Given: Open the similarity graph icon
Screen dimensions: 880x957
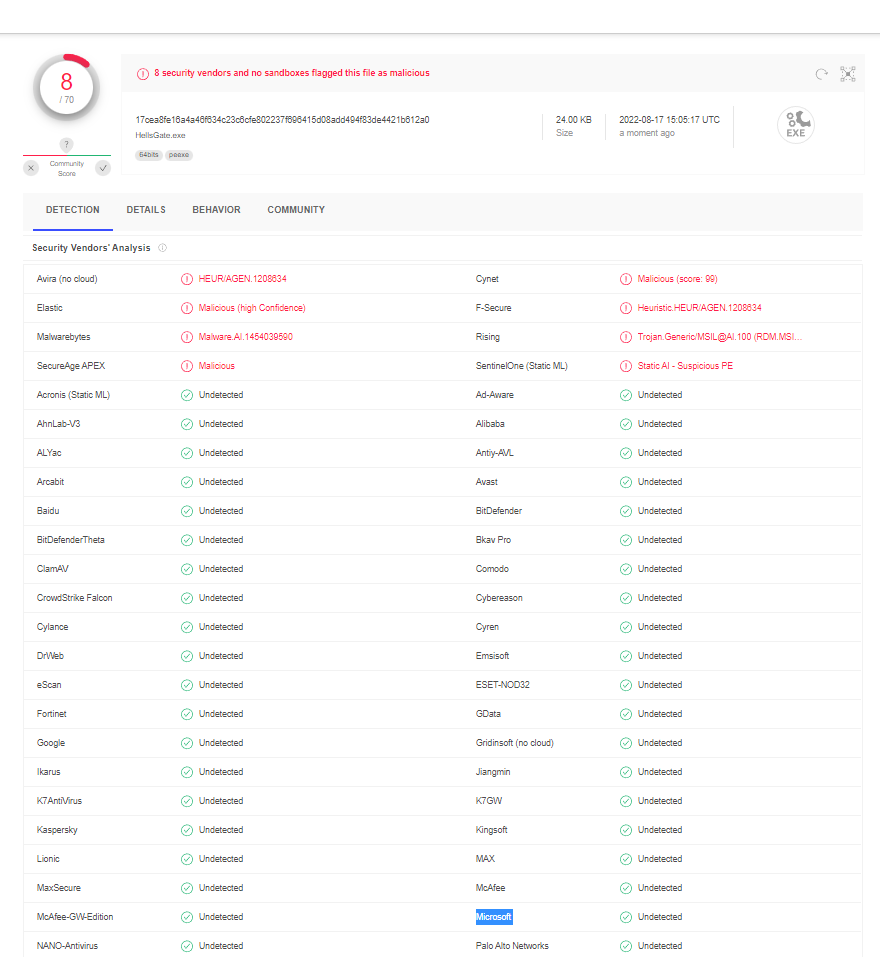Looking at the screenshot, I should point(848,74).
